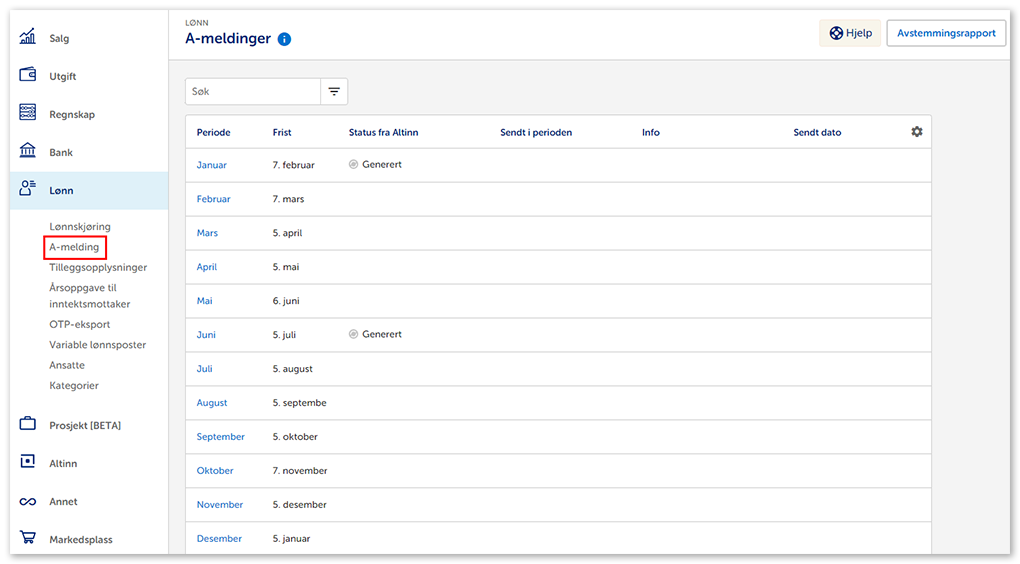Viewport: 1020px width, 564px height.
Task: Click into the Søk search field
Action: pos(253,91)
